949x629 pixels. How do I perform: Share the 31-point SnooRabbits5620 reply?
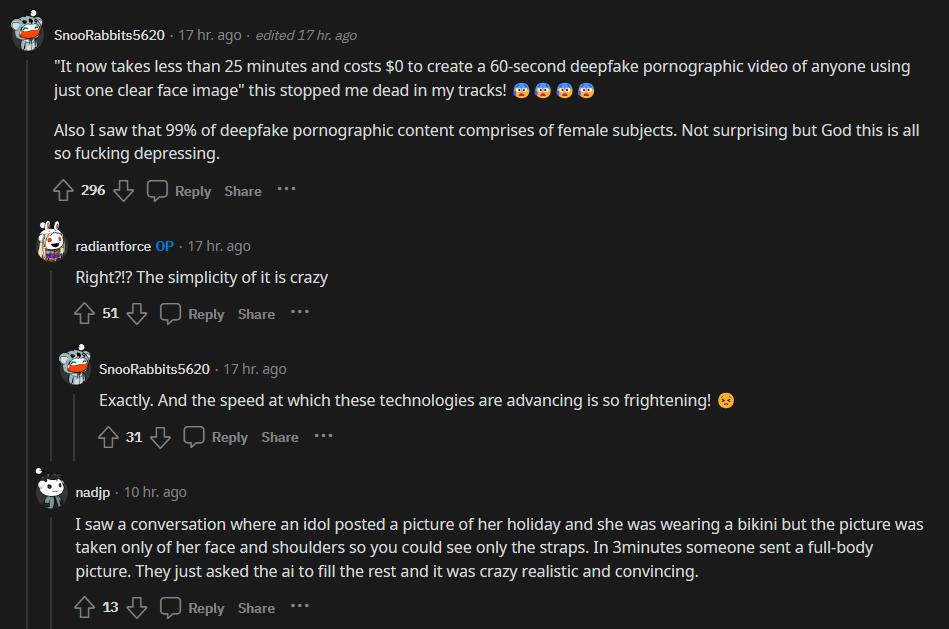tap(280, 437)
